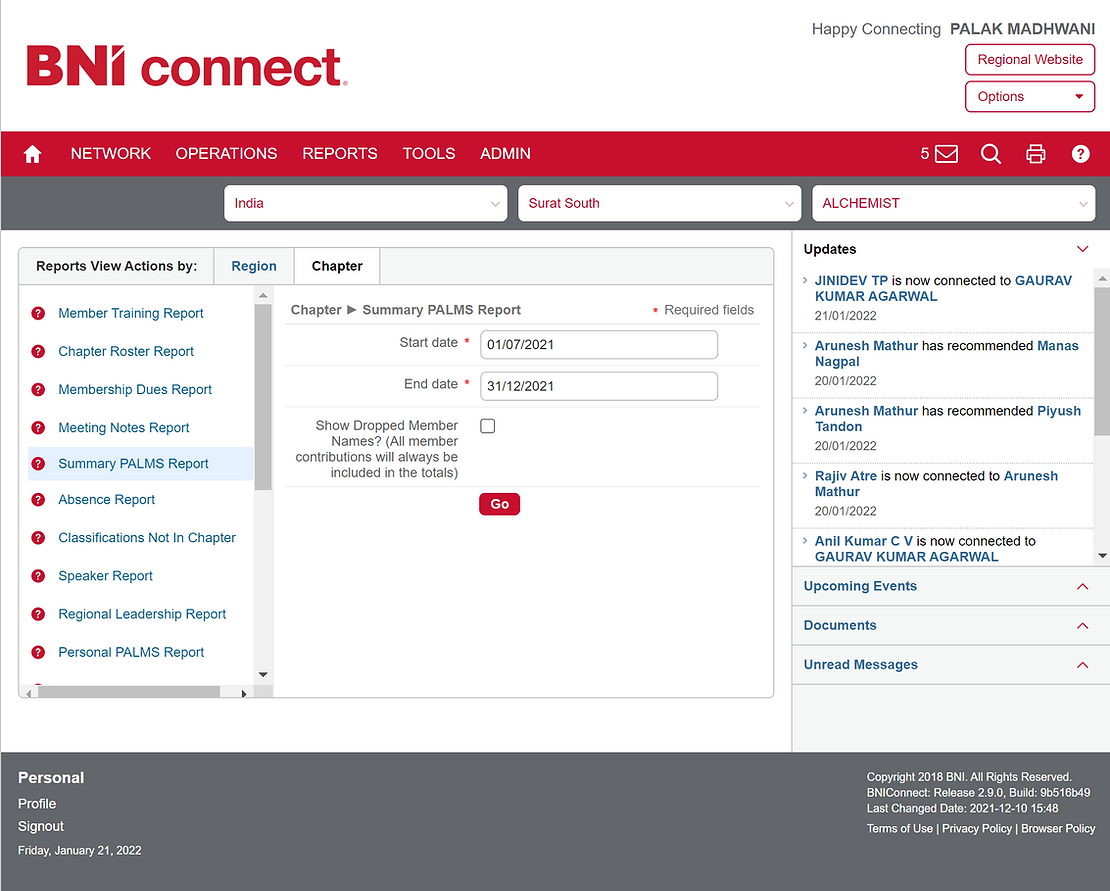1110x891 pixels.
Task: Click help icon beside Member Training Report
Action: pos(38,313)
